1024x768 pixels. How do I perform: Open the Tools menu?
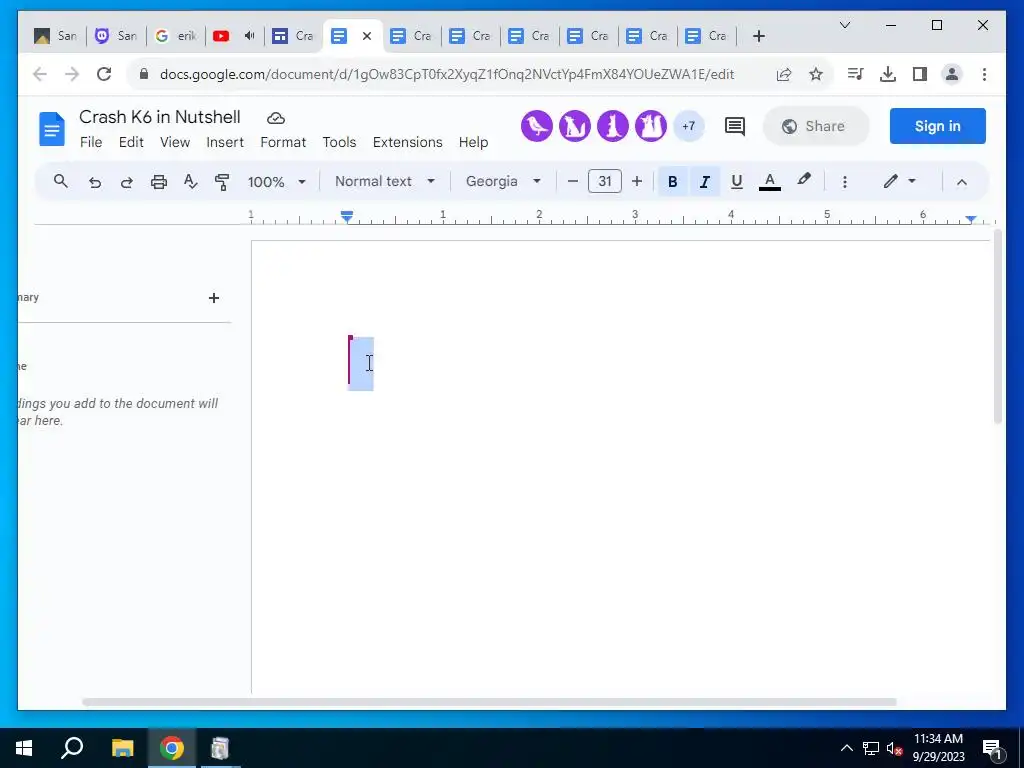click(339, 142)
